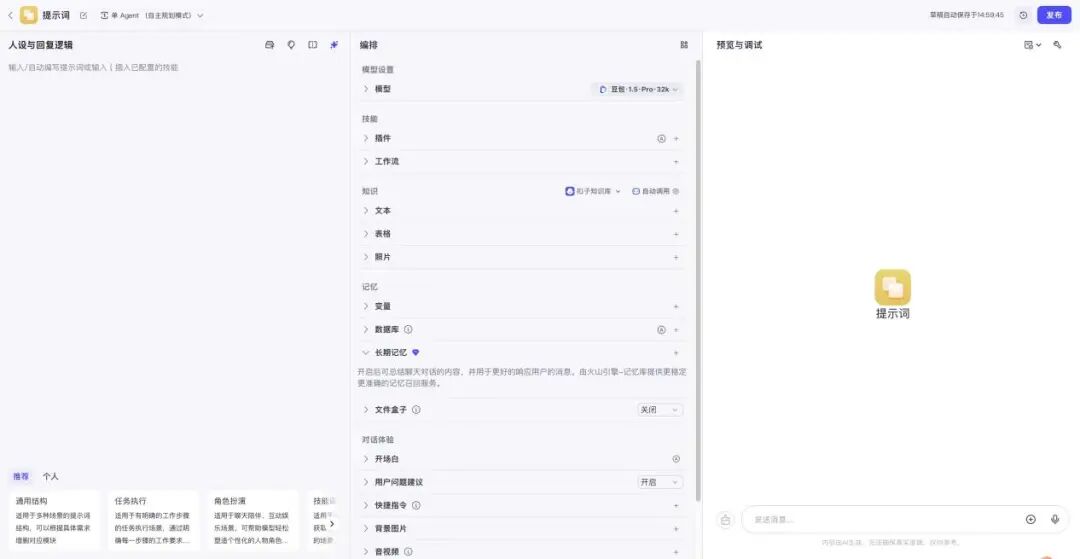The width and height of the screenshot is (1080, 559).
Task: Click the purple gem icon beside 长期记忆
Action: (x=415, y=352)
